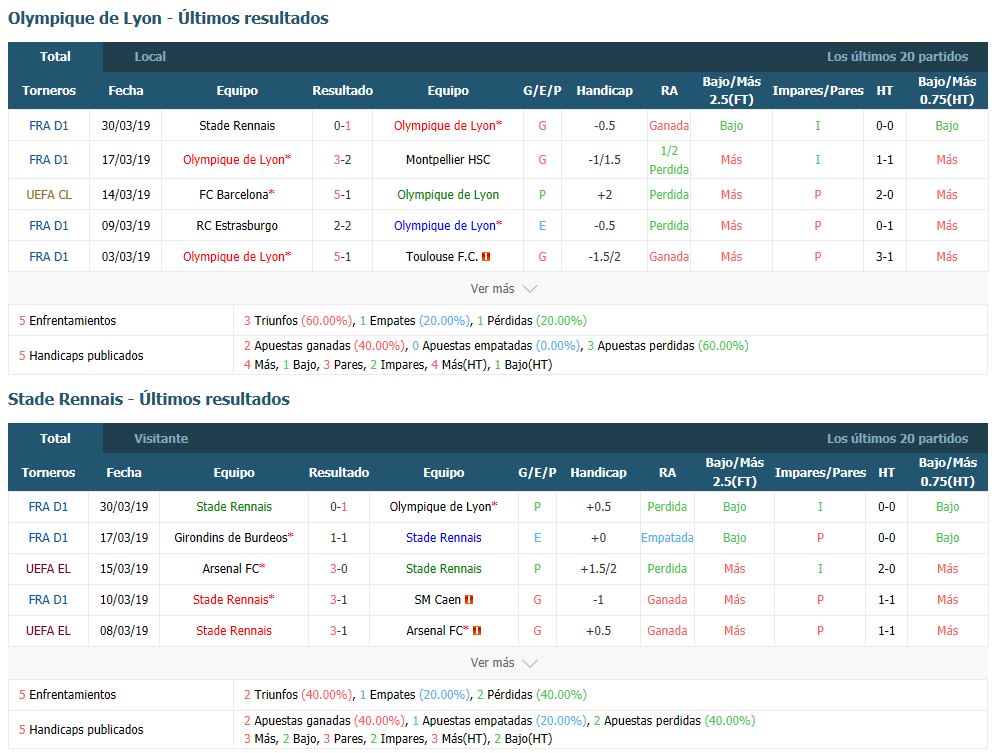Switch to the Visitante tab
Viewport: 996px width, 753px height.
pos(161,438)
